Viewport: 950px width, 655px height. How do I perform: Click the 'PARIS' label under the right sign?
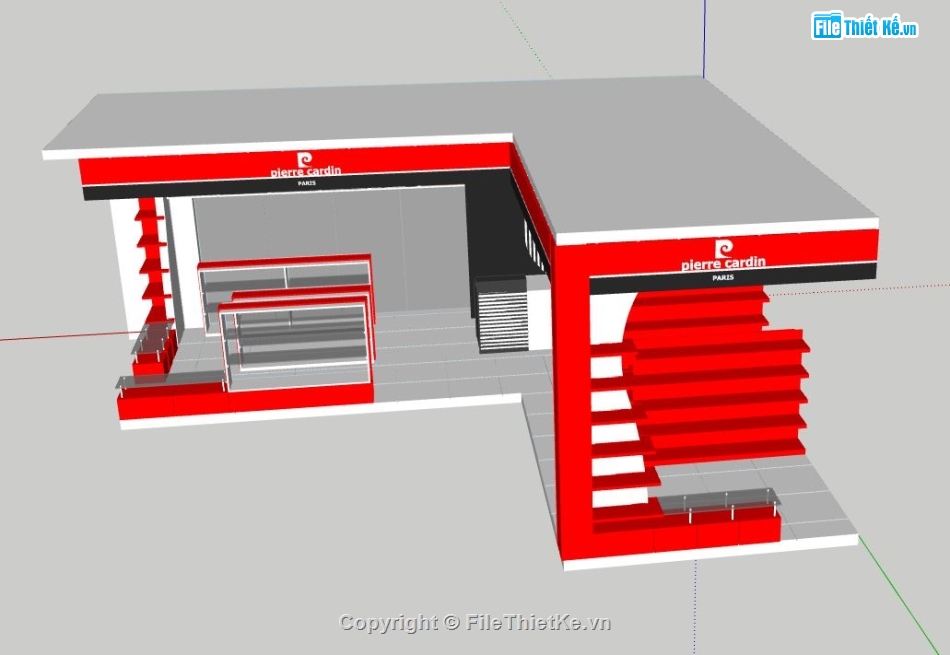723,278
